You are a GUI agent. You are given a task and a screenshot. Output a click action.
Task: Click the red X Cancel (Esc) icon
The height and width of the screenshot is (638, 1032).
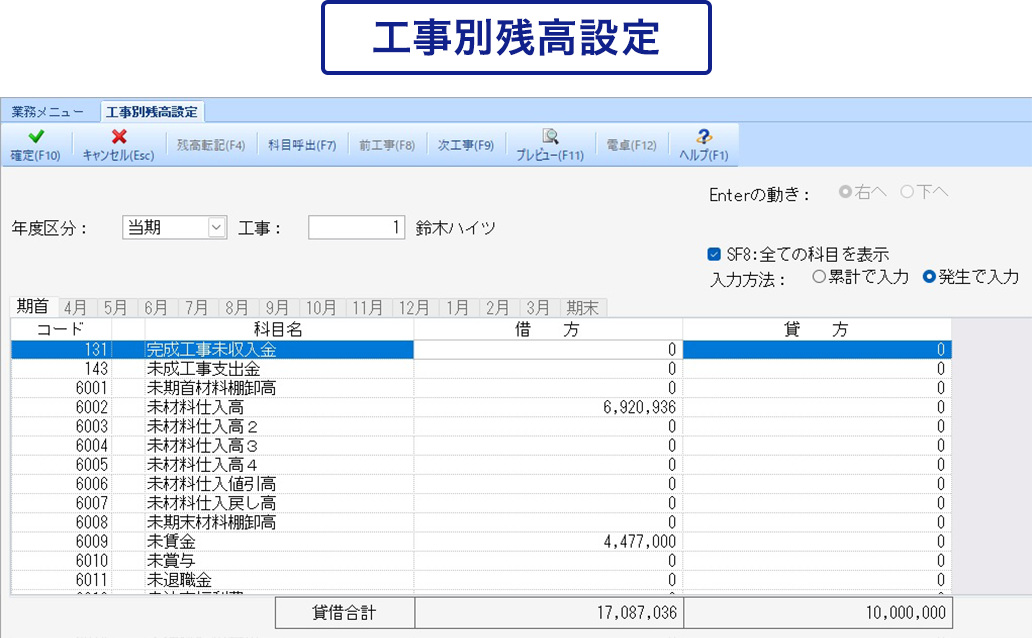click(118, 137)
